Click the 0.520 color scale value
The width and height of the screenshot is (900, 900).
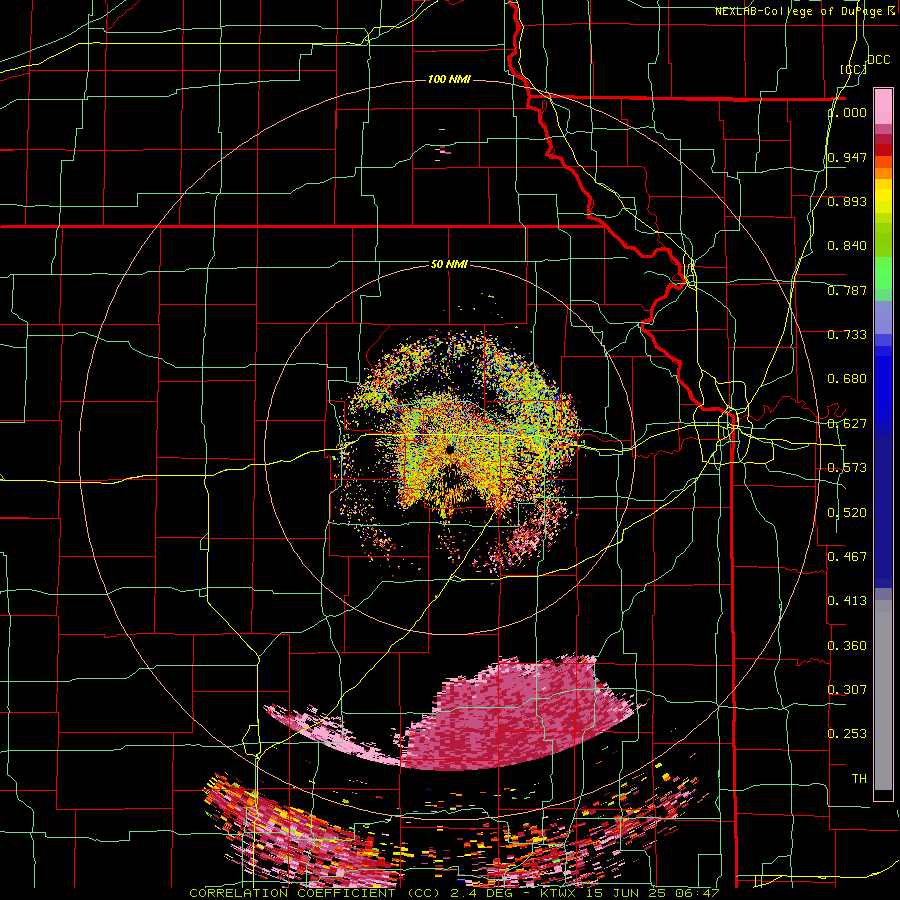[847, 513]
